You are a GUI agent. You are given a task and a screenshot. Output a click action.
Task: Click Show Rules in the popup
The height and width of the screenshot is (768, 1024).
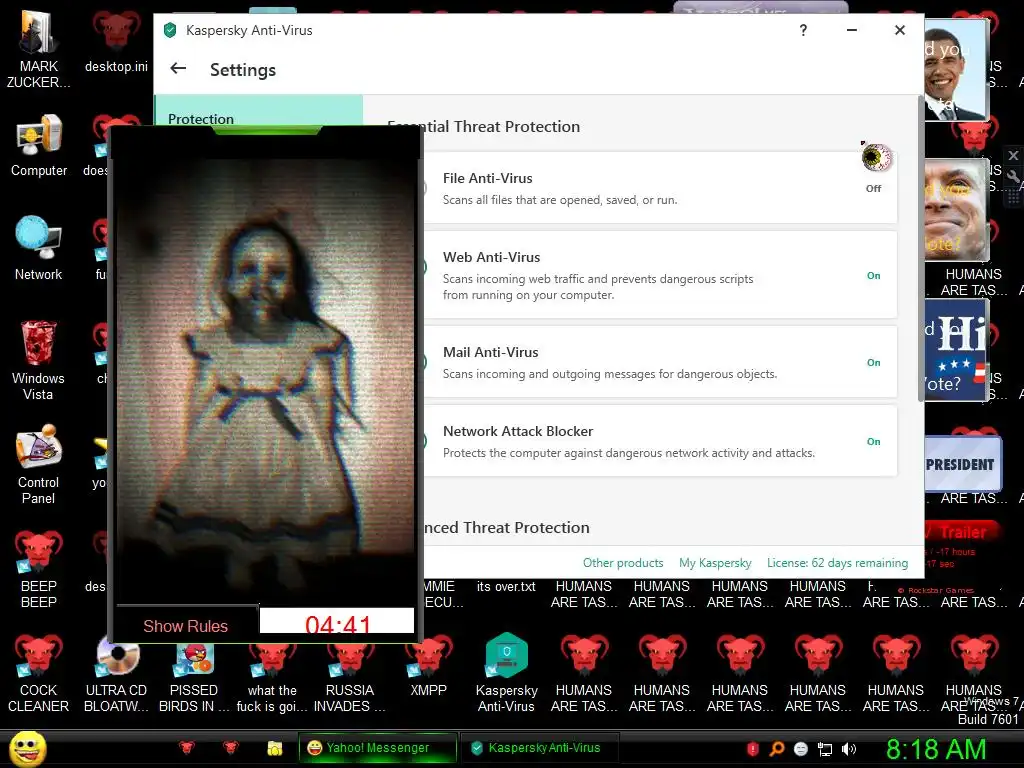(185, 626)
